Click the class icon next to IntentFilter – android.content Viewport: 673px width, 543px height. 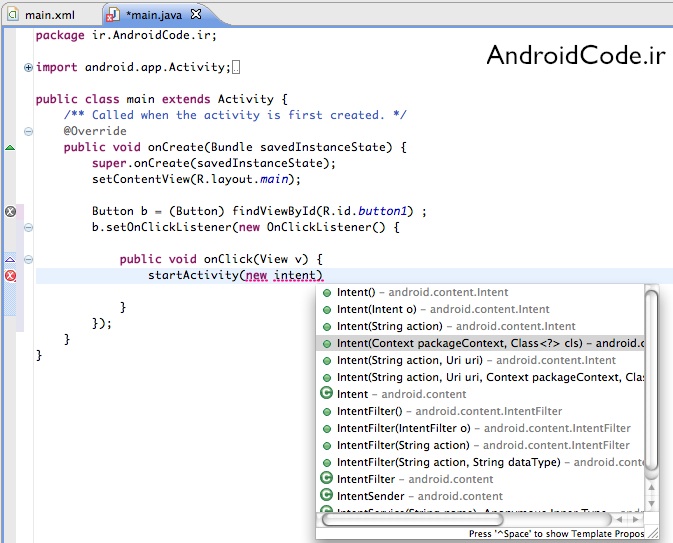tap(326, 479)
